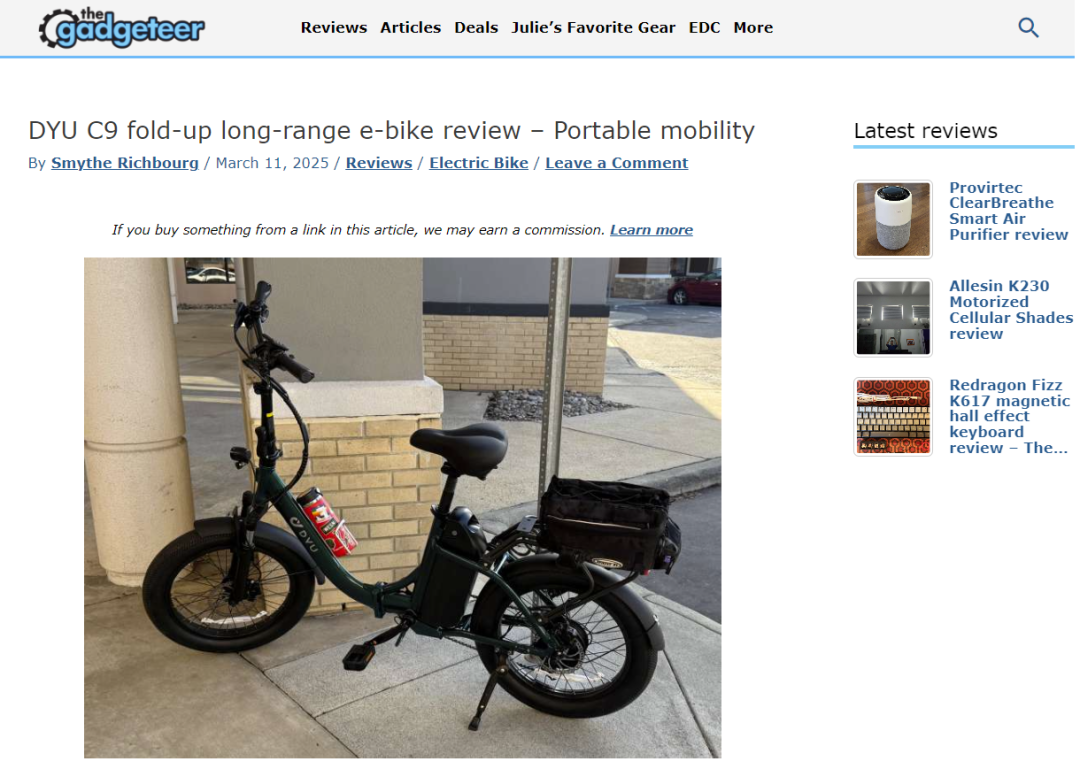
Task: Expand the More navigation menu
Action: (753, 28)
